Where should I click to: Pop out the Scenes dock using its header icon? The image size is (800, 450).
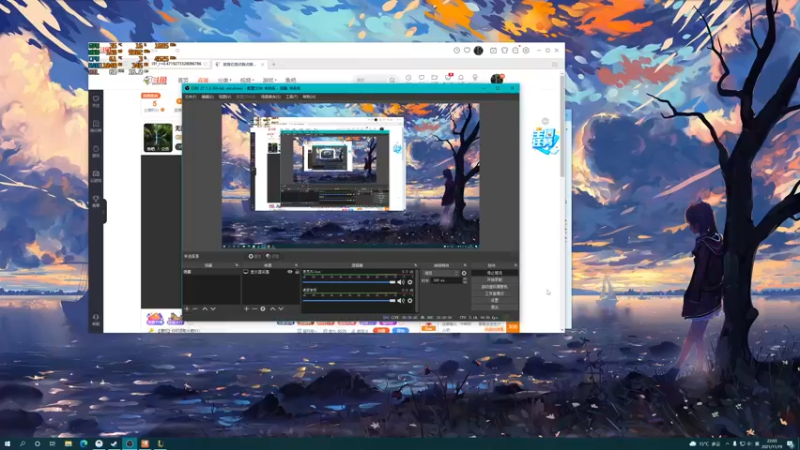[x=236, y=265]
